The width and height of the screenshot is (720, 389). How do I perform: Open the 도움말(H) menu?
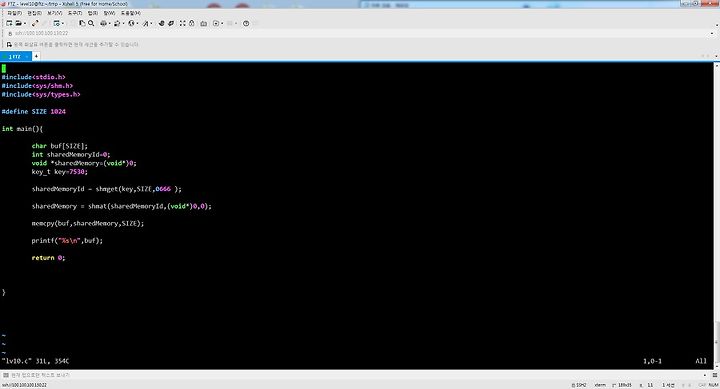(131, 13)
